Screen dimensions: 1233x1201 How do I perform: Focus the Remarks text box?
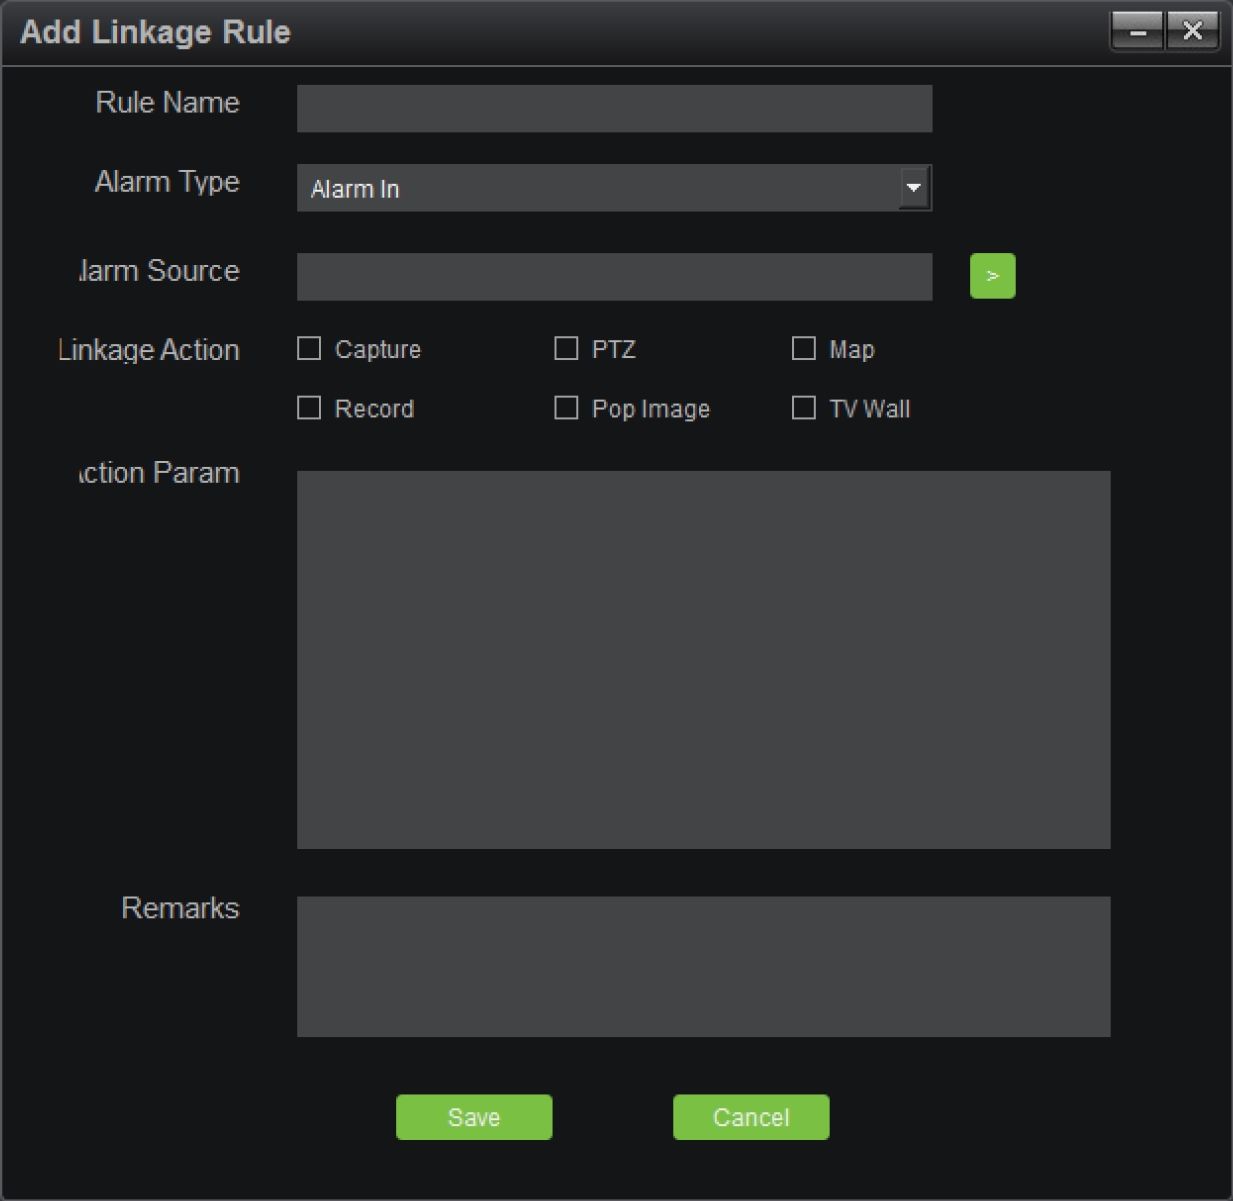coord(703,966)
